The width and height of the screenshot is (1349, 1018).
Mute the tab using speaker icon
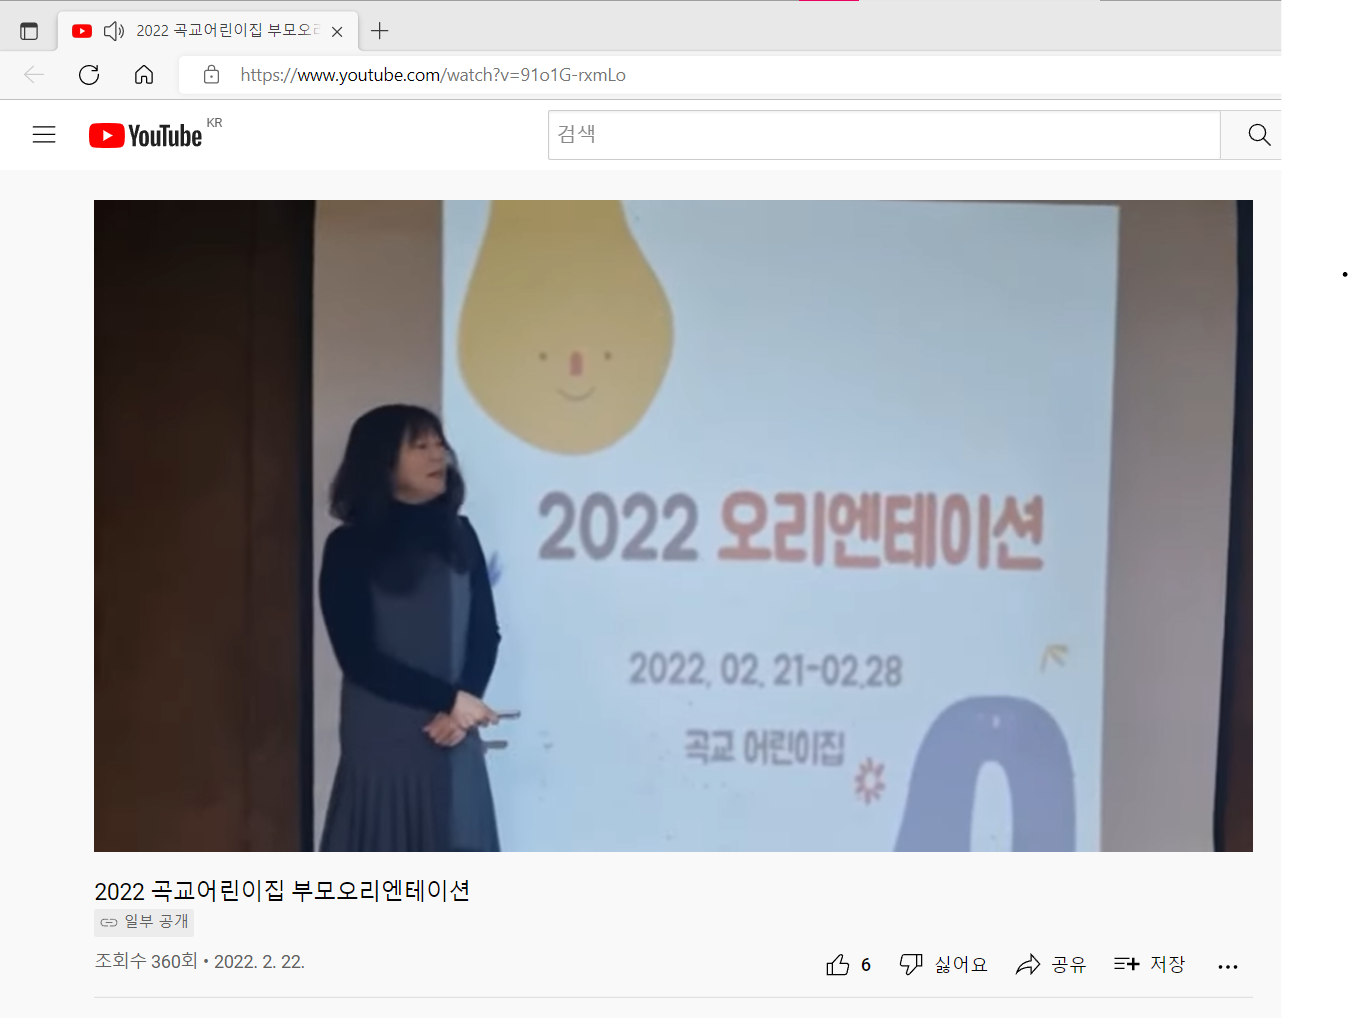tap(114, 31)
